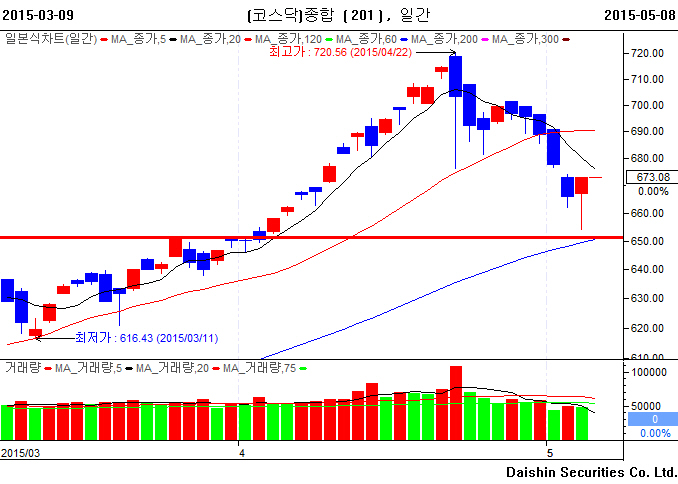Select the thick red horizontal line near 650
Image resolution: width=678 pixels, height=484 pixels.
[300, 238]
